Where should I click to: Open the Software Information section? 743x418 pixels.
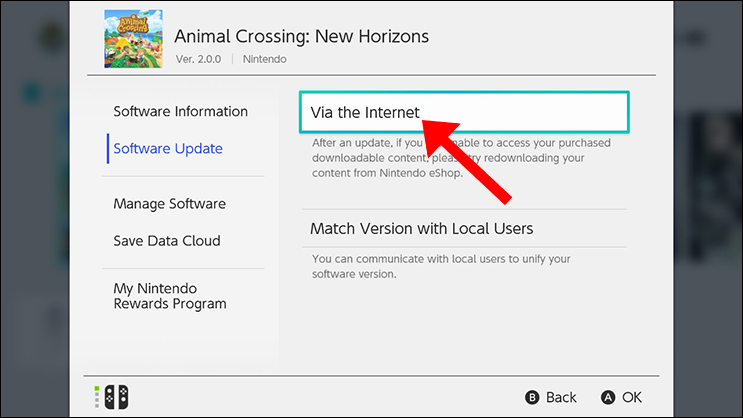coord(181,111)
